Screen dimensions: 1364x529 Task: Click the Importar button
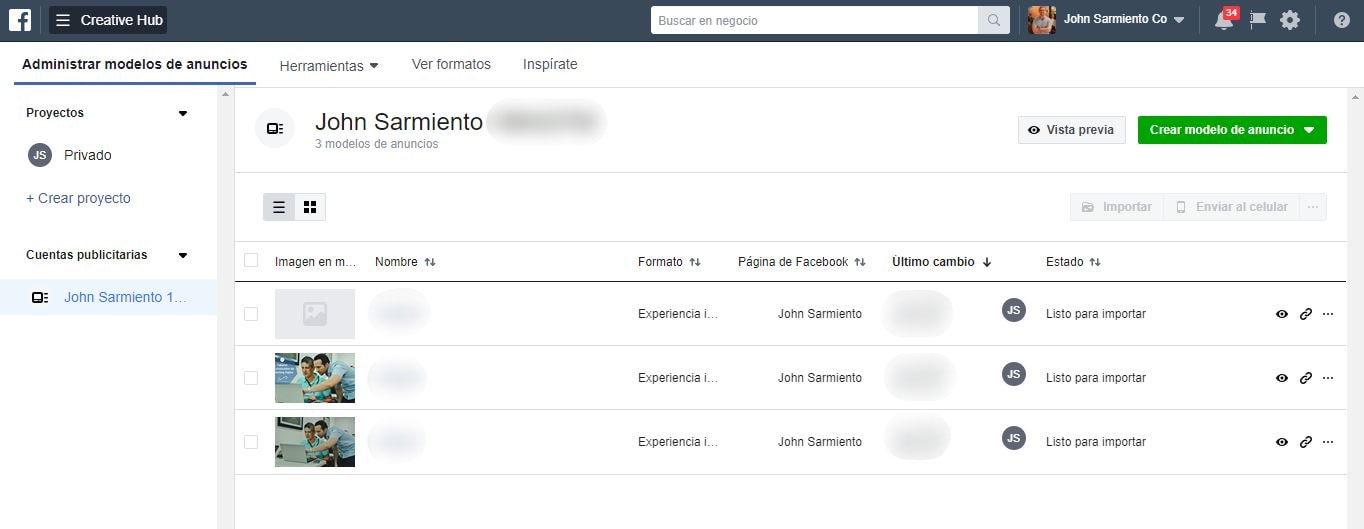[x=1117, y=207]
